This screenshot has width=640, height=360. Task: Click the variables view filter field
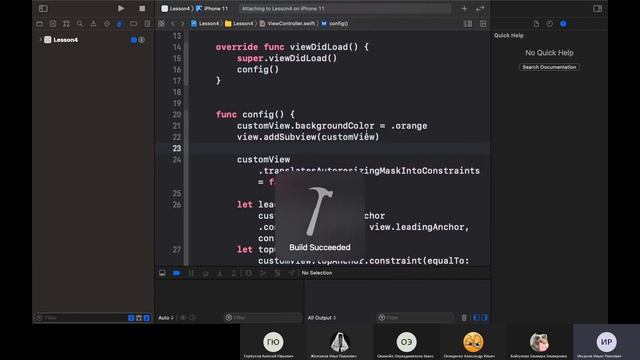[x=263, y=318]
